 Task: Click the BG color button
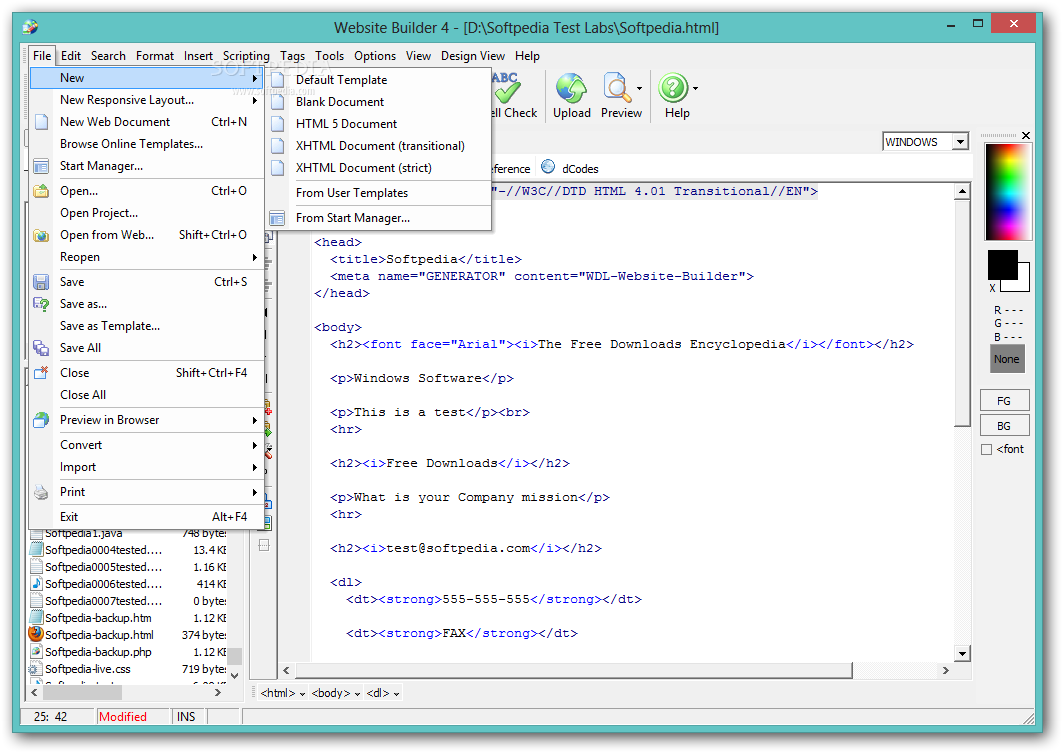pos(1005,426)
